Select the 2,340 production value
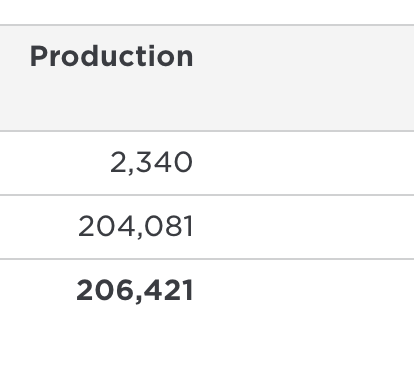Screen dimensions: 414x370 (x=151, y=163)
